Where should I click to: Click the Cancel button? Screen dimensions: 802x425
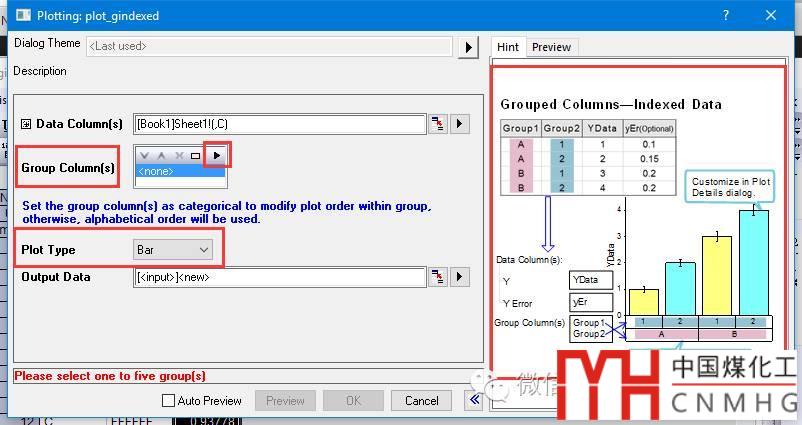coord(421,400)
